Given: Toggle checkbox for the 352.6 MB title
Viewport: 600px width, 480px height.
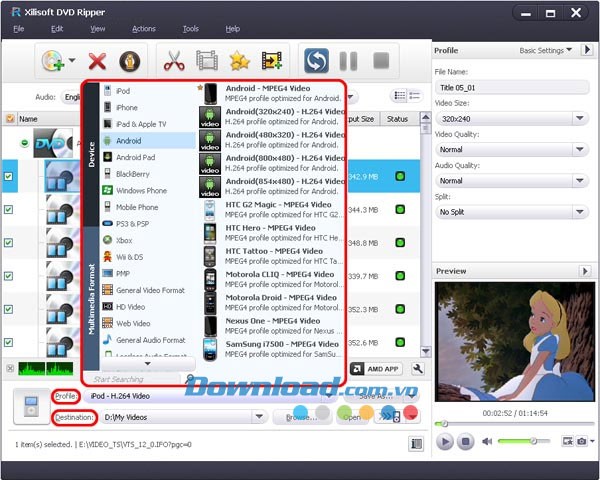Looking at the screenshot, I should [8, 342].
